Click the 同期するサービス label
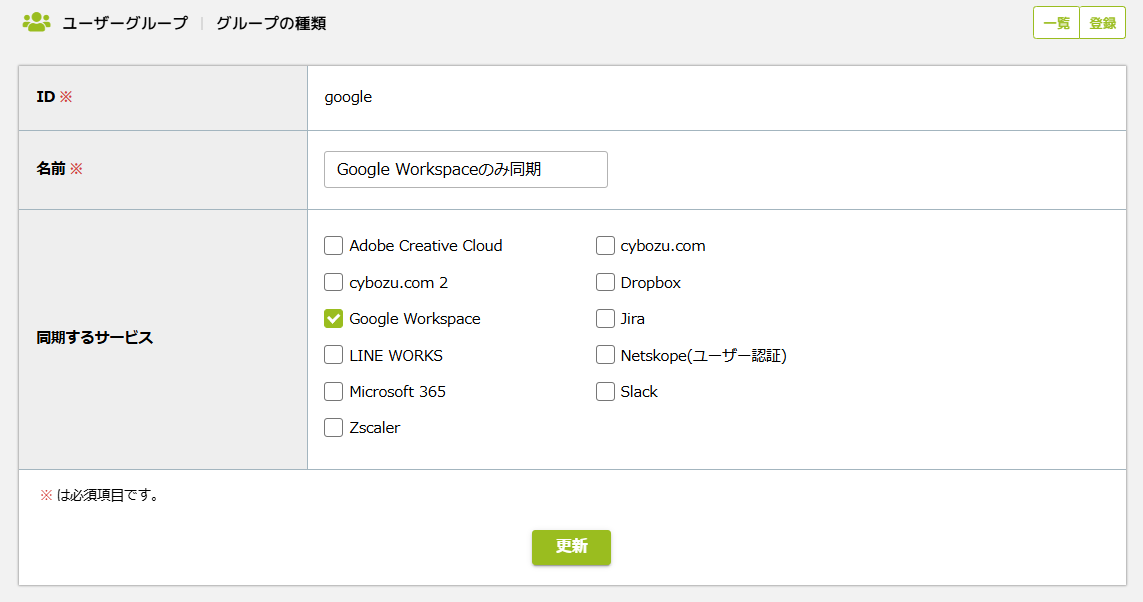The image size is (1143, 602). [x=95, y=337]
